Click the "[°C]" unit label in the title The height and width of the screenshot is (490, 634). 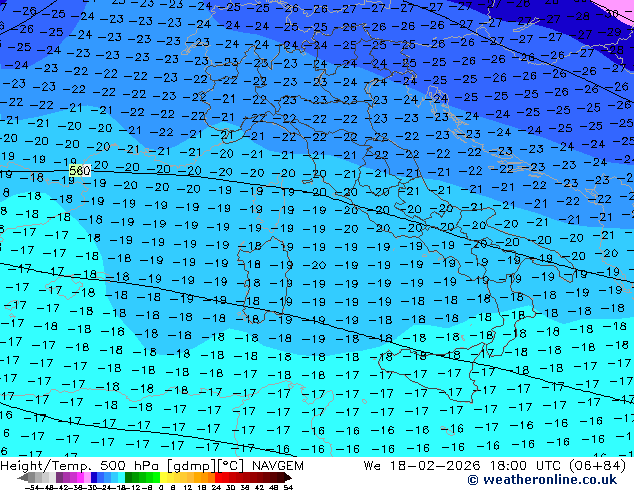click(x=231, y=466)
